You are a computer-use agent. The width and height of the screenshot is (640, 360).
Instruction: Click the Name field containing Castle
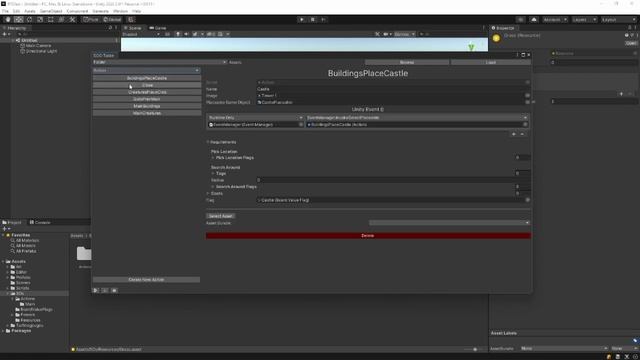(x=393, y=89)
